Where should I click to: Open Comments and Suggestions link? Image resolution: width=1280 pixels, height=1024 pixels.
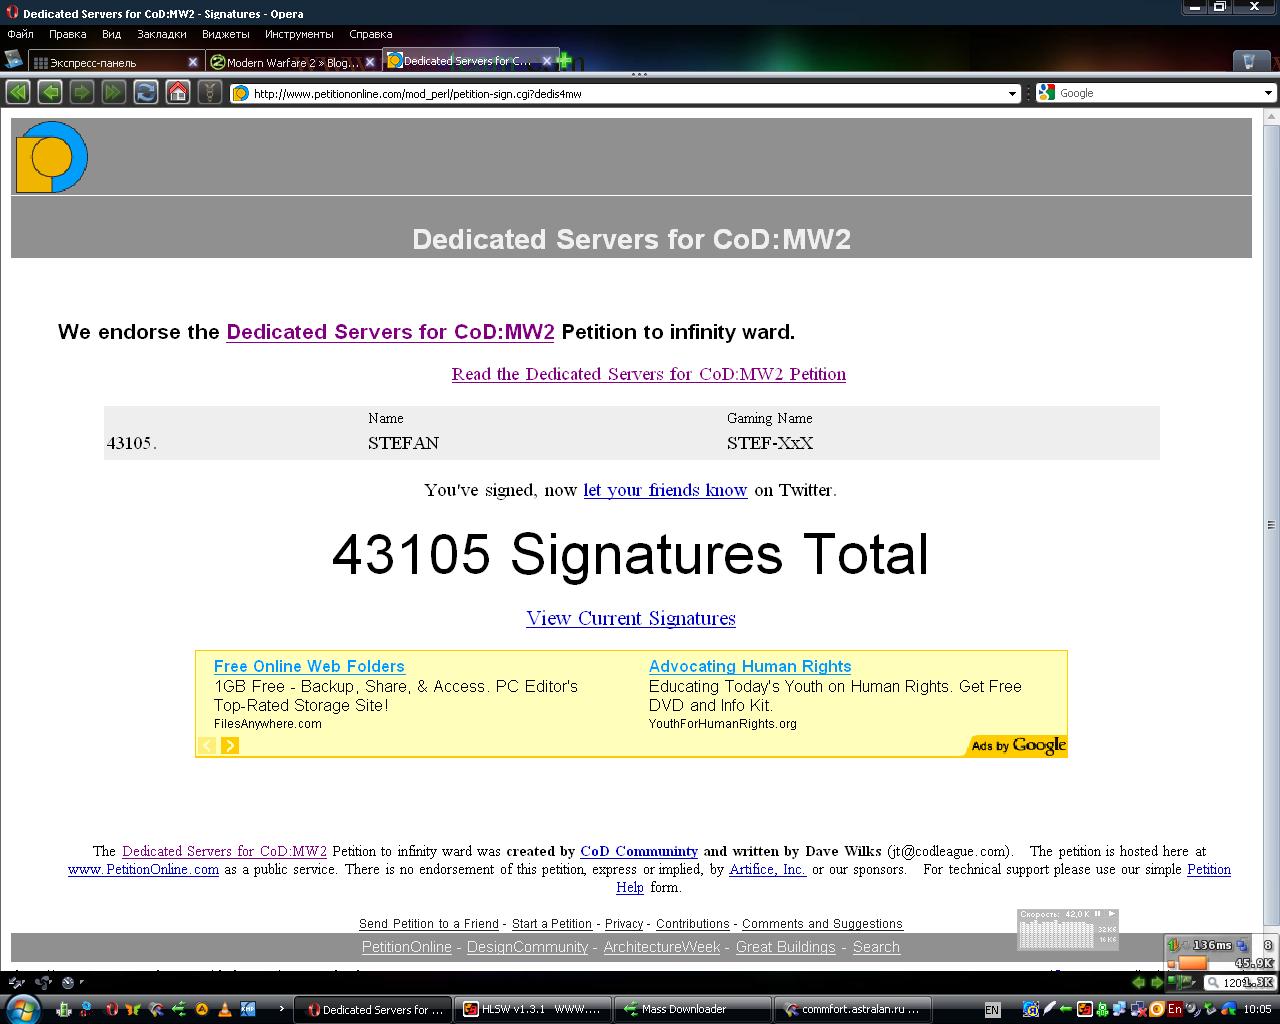point(822,924)
